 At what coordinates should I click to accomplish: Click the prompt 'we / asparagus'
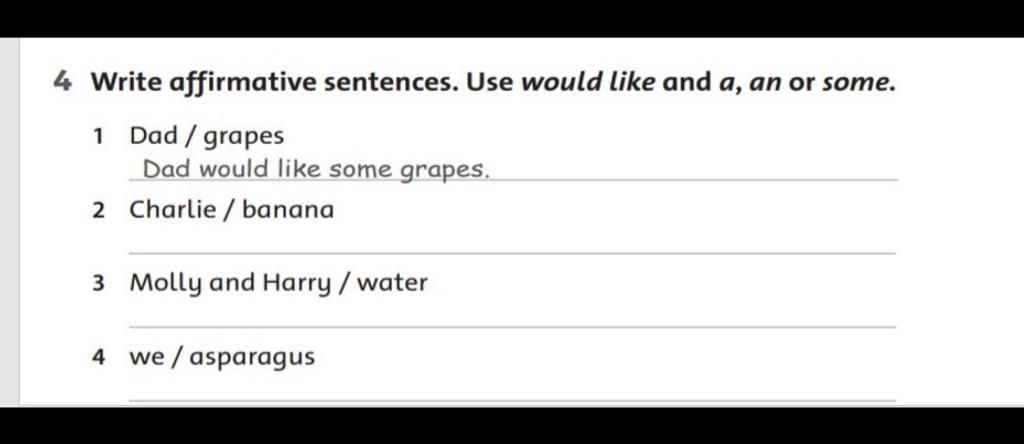[222, 358]
